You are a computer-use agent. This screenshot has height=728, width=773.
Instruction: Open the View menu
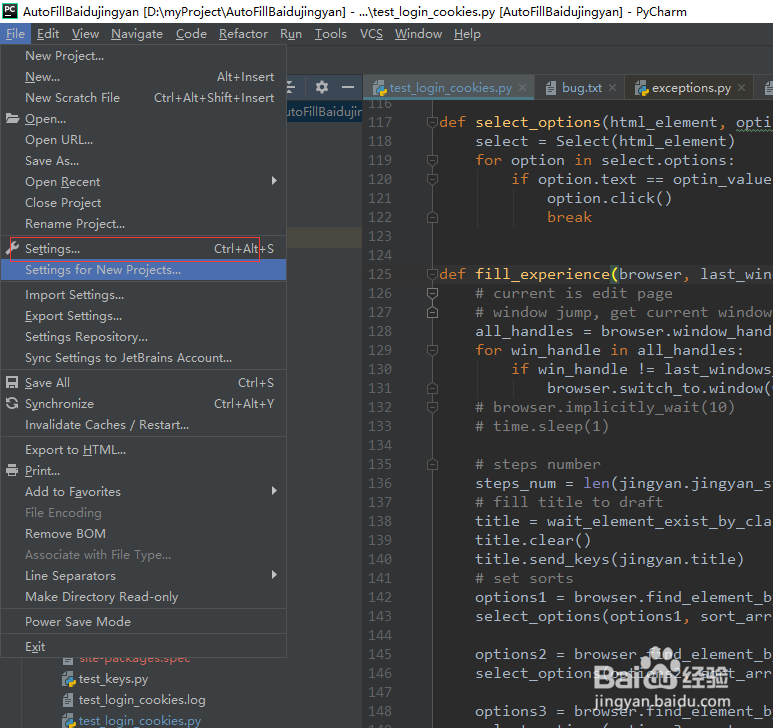coord(85,34)
